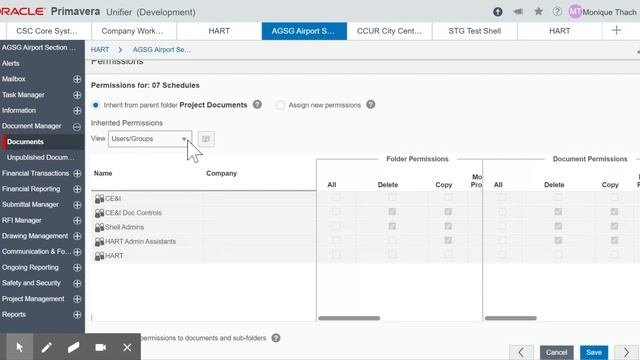
Task: Open Monique Thach user avatar menu
Action: point(575,12)
